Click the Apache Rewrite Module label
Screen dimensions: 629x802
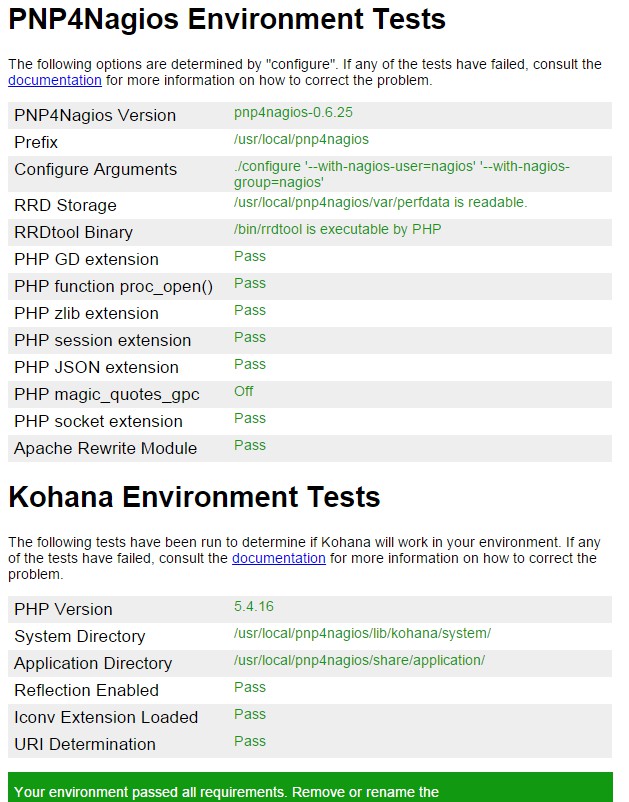click(105, 449)
